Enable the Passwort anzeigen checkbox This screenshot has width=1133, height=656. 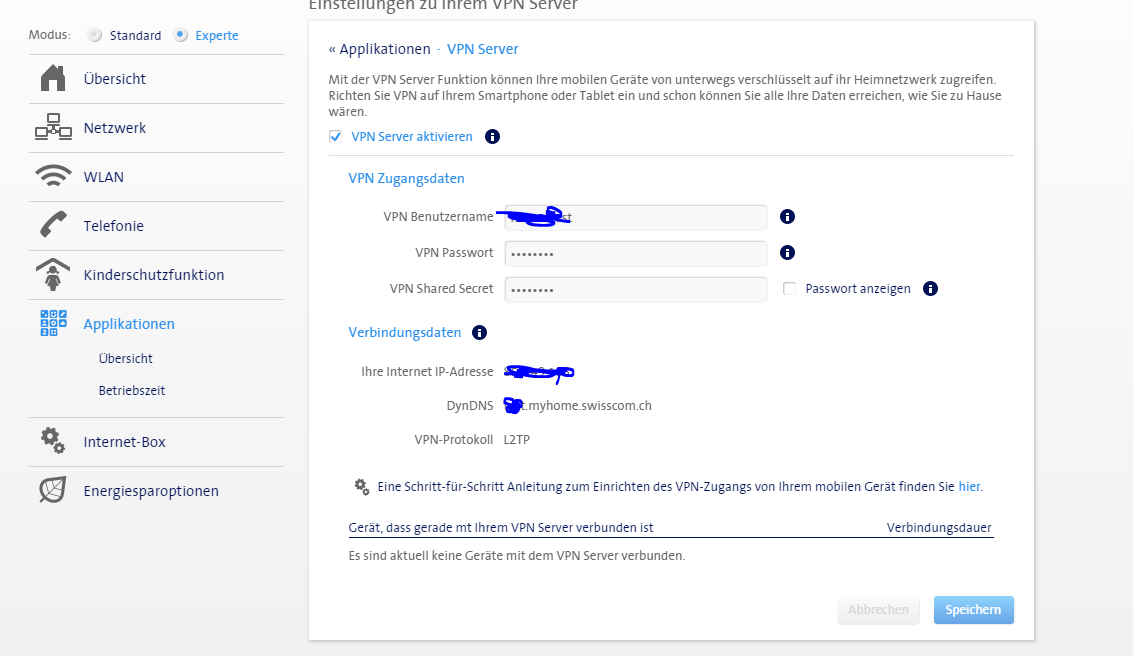pos(790,289)
